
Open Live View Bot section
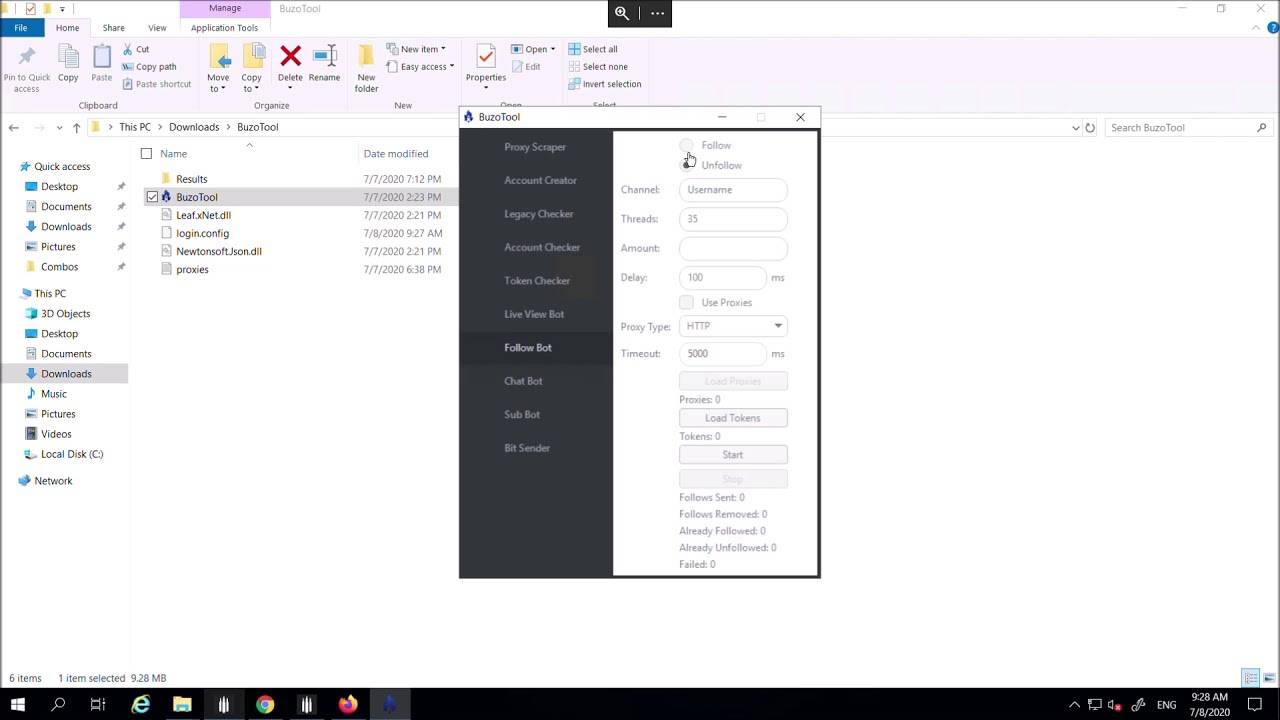[534, 314]
